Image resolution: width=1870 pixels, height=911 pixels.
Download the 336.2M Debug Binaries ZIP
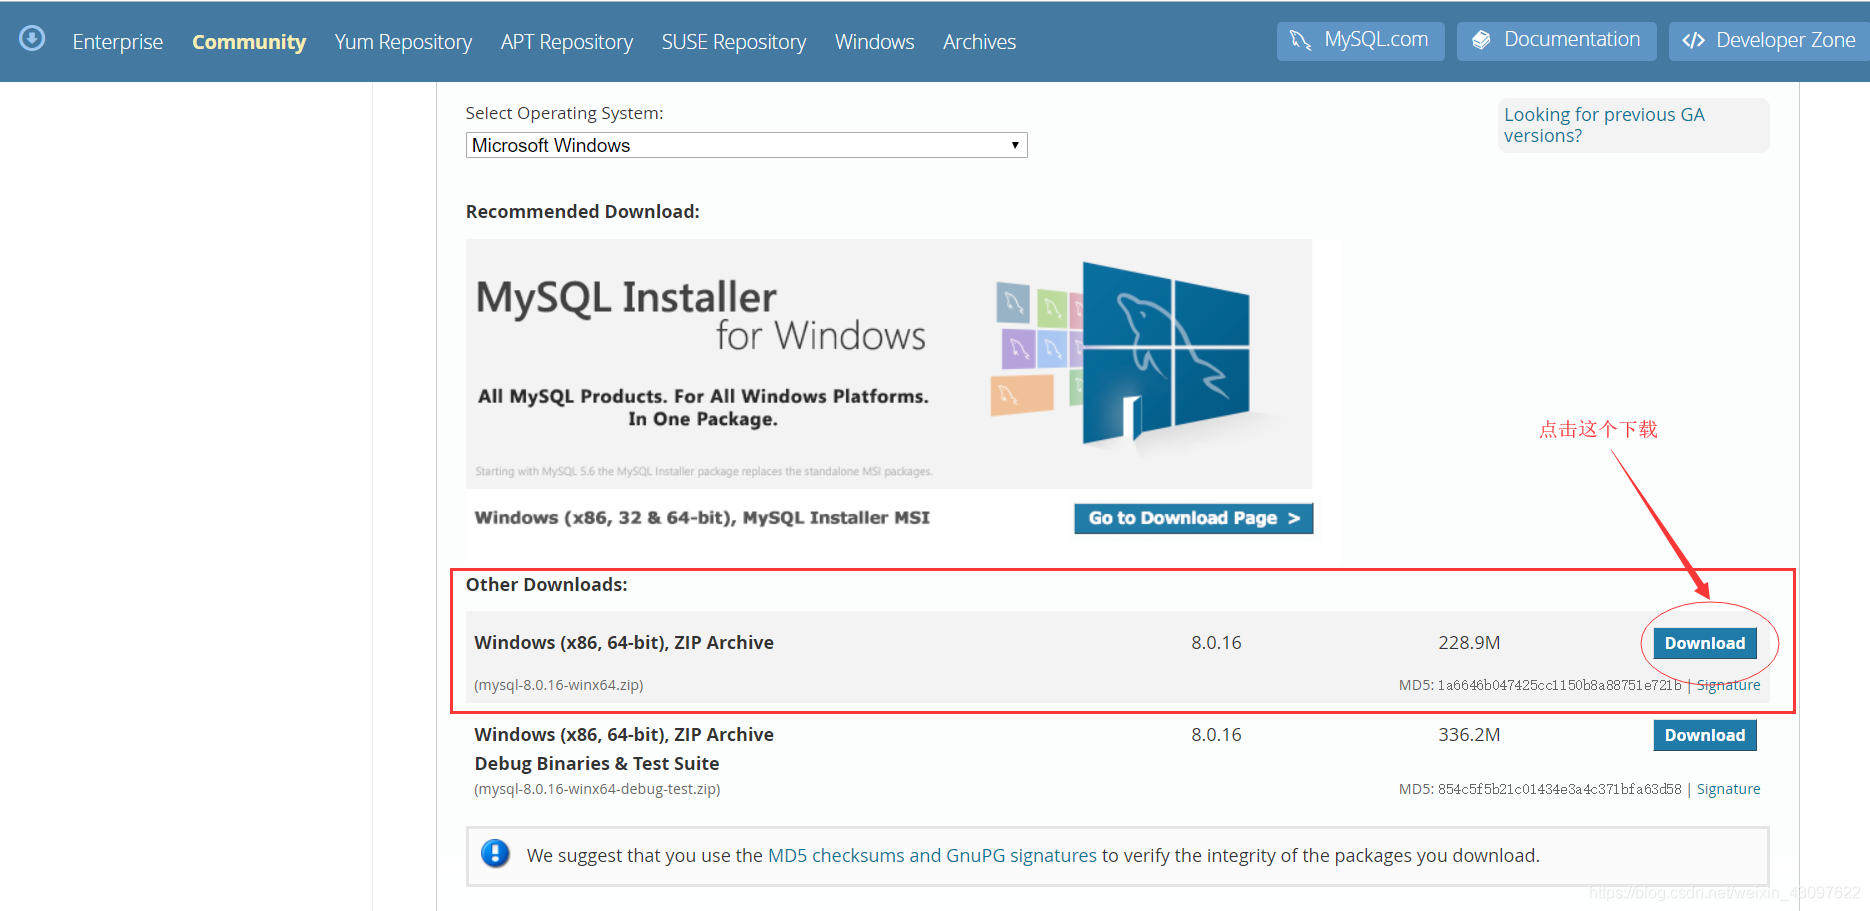(1704, 735)
